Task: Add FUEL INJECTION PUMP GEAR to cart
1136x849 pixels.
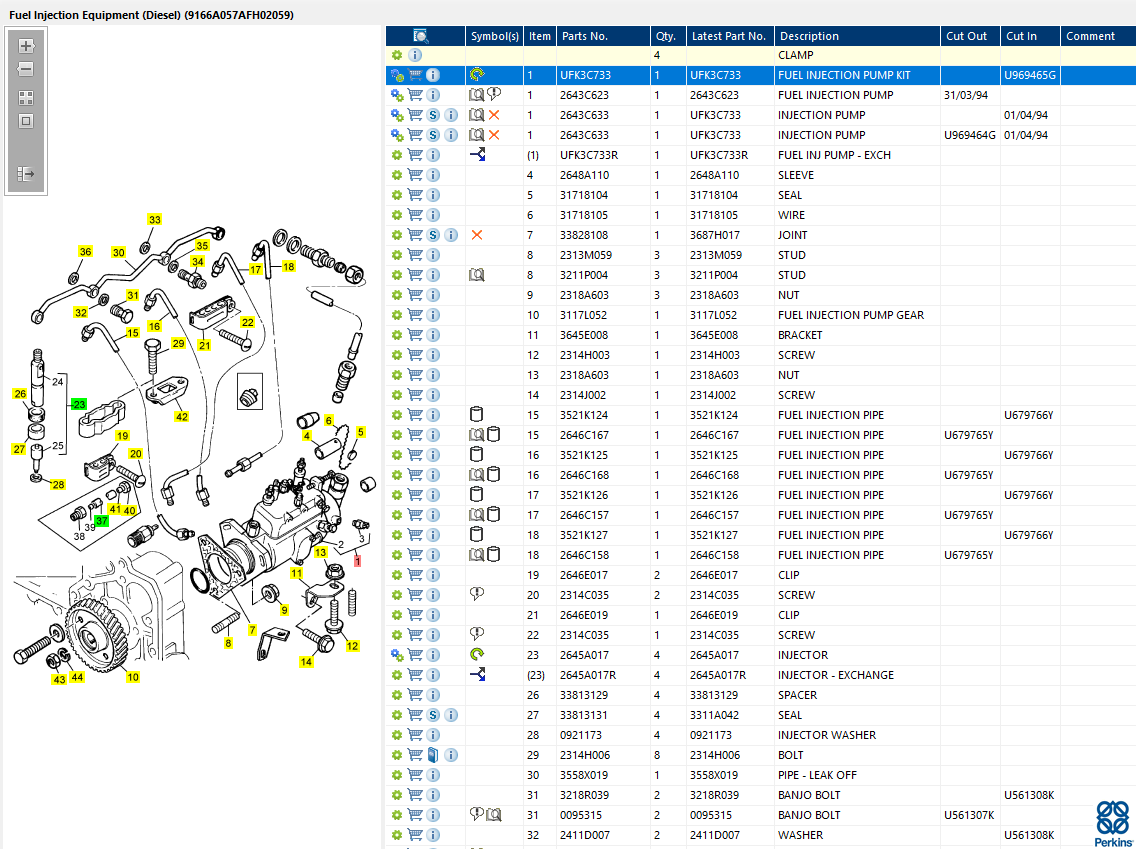Action: pyautogui.click(x=415, y=315)
